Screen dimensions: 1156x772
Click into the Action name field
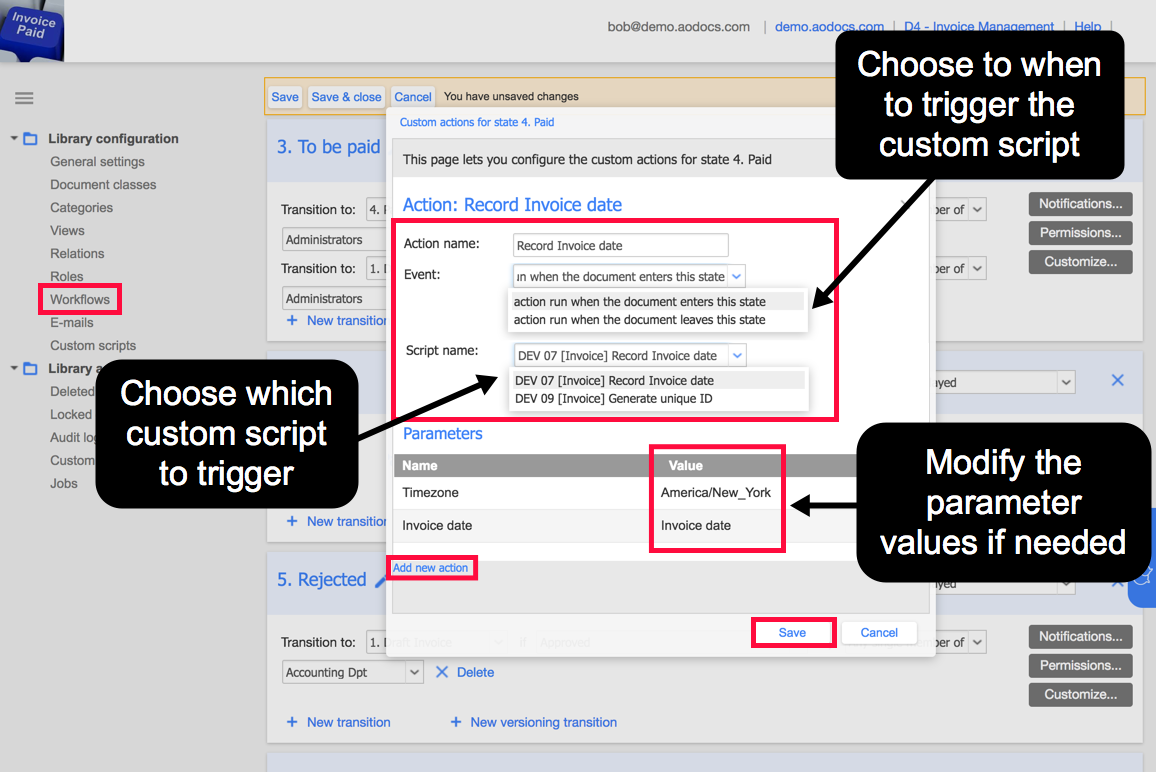621,245
